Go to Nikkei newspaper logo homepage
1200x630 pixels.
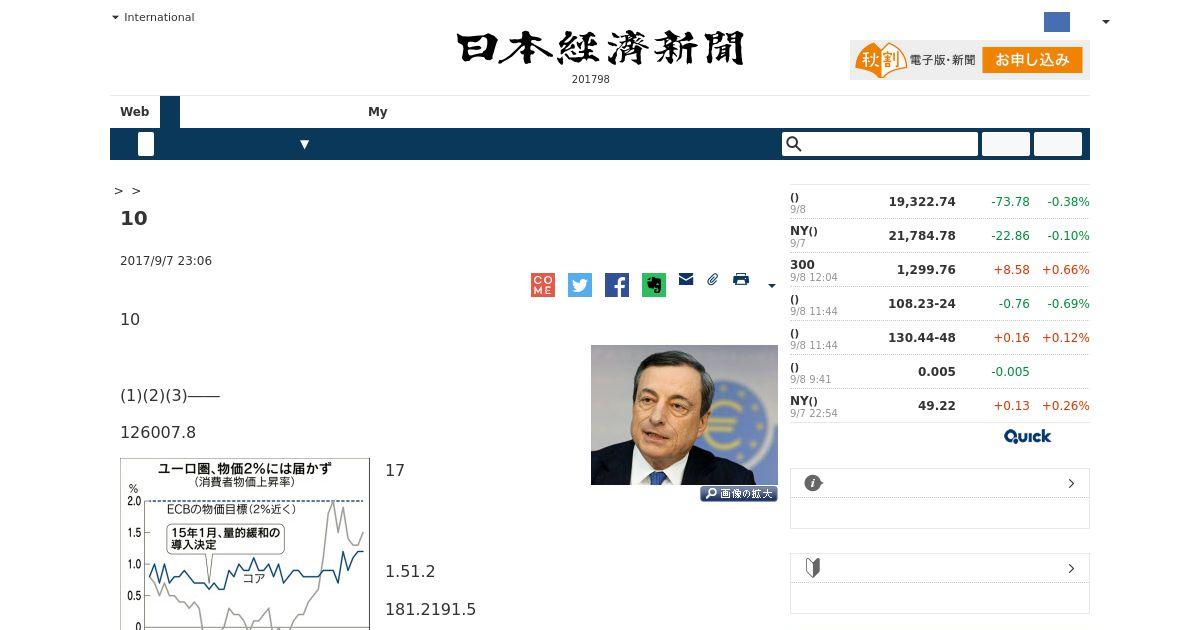click(600, 48)
